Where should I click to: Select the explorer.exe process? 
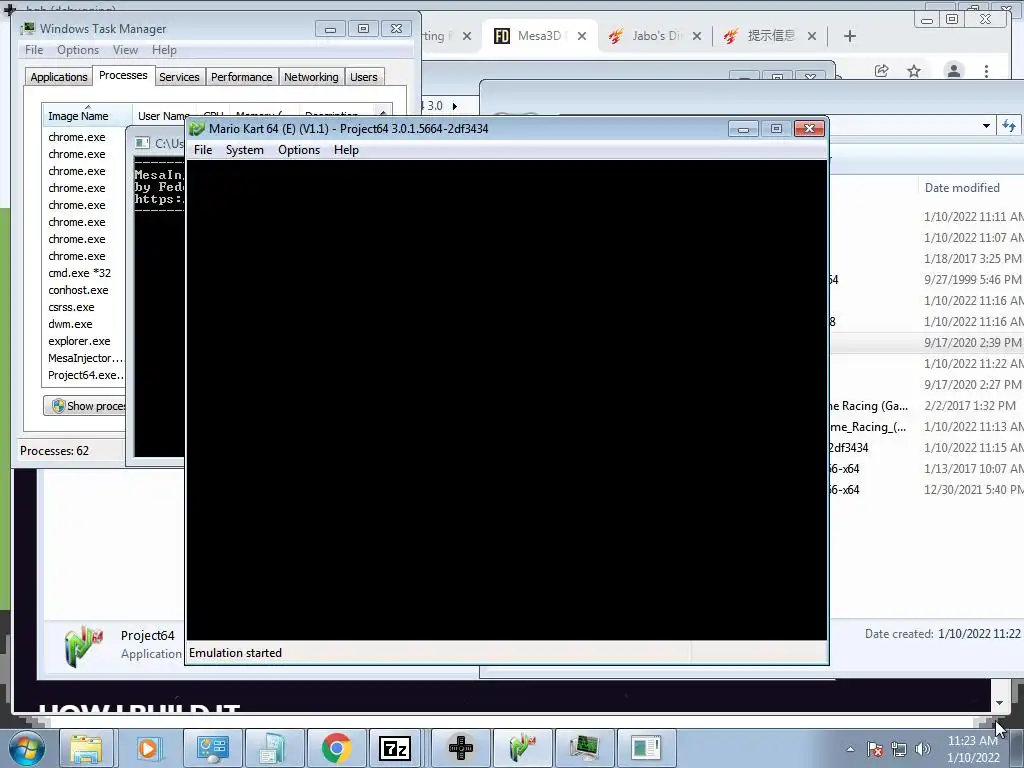(79, 341)
